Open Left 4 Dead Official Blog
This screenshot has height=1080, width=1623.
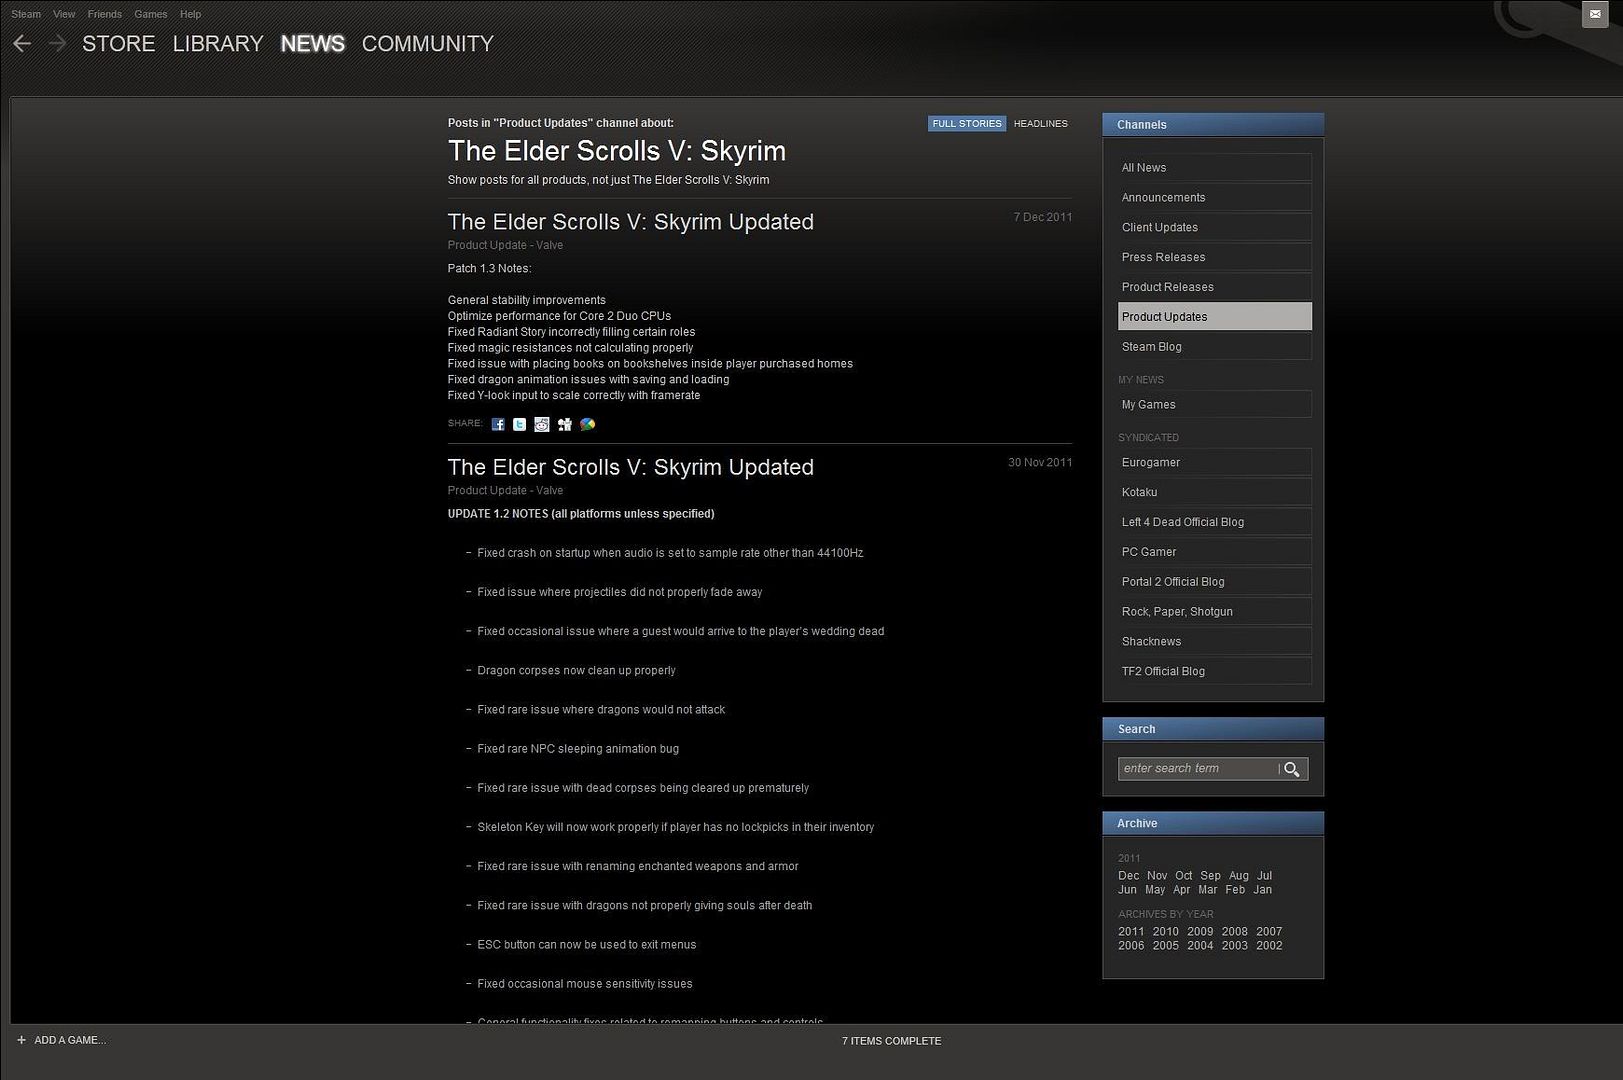pos(1215,522)
